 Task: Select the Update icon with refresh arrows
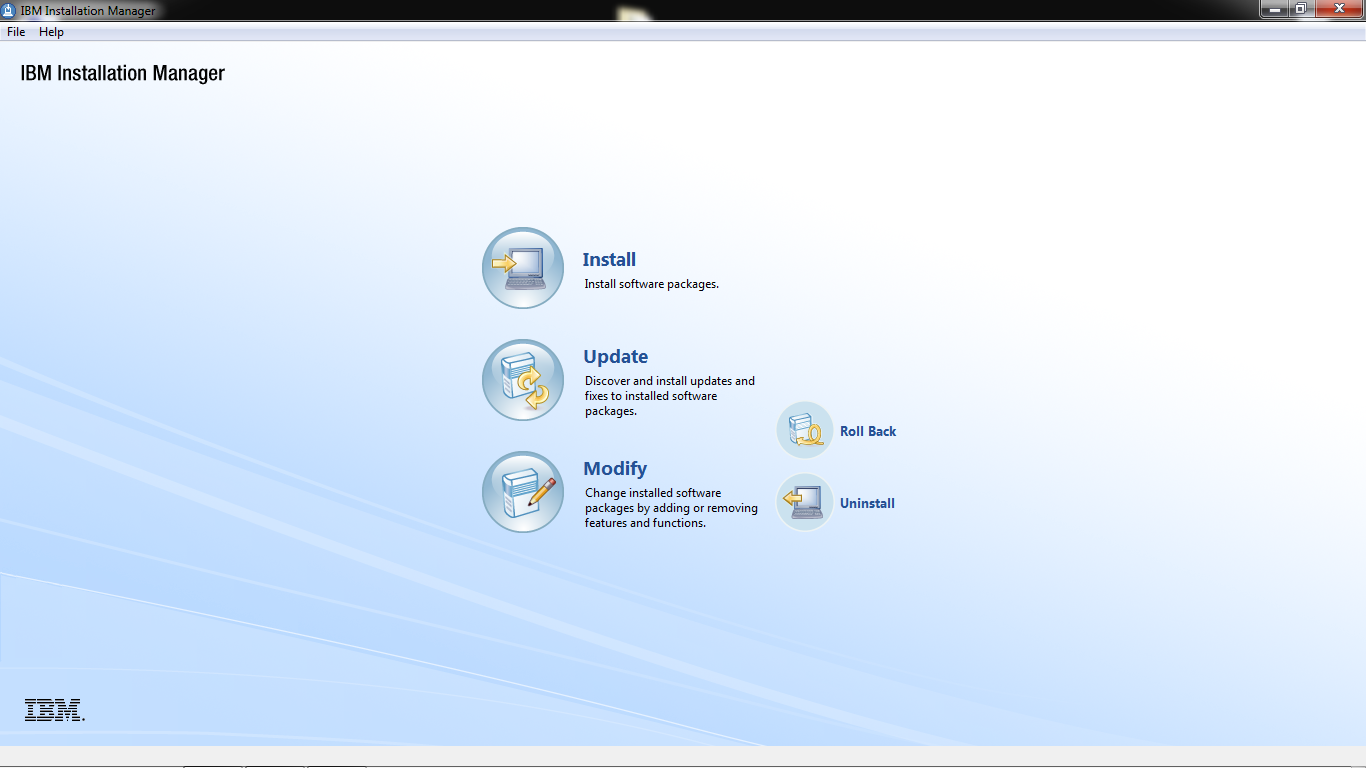522,380
